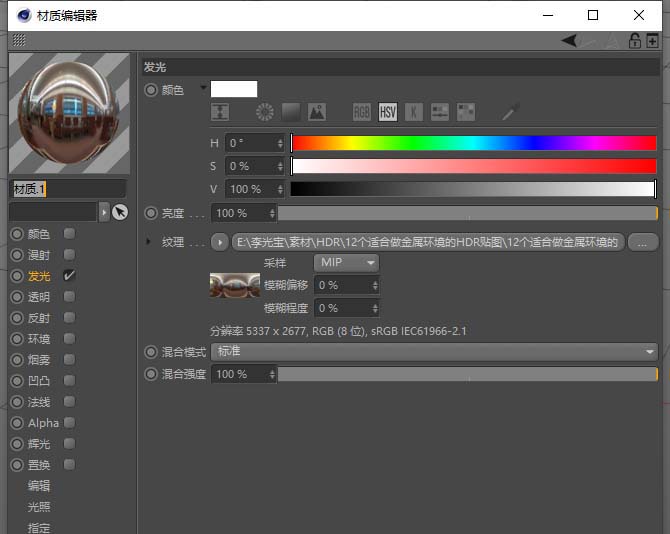Switch color mode to RGB
Image resolution: width=670 pixels, height=534 pixels.
362,112
